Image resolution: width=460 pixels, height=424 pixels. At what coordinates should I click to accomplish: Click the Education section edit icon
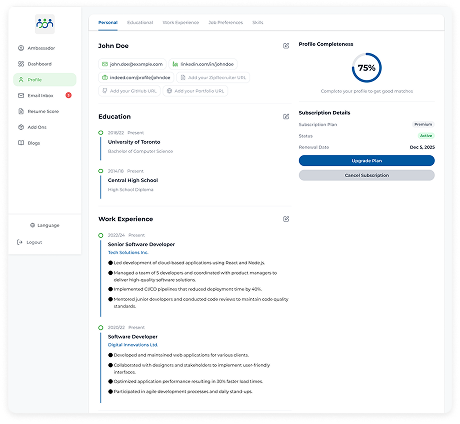(286, 117)
